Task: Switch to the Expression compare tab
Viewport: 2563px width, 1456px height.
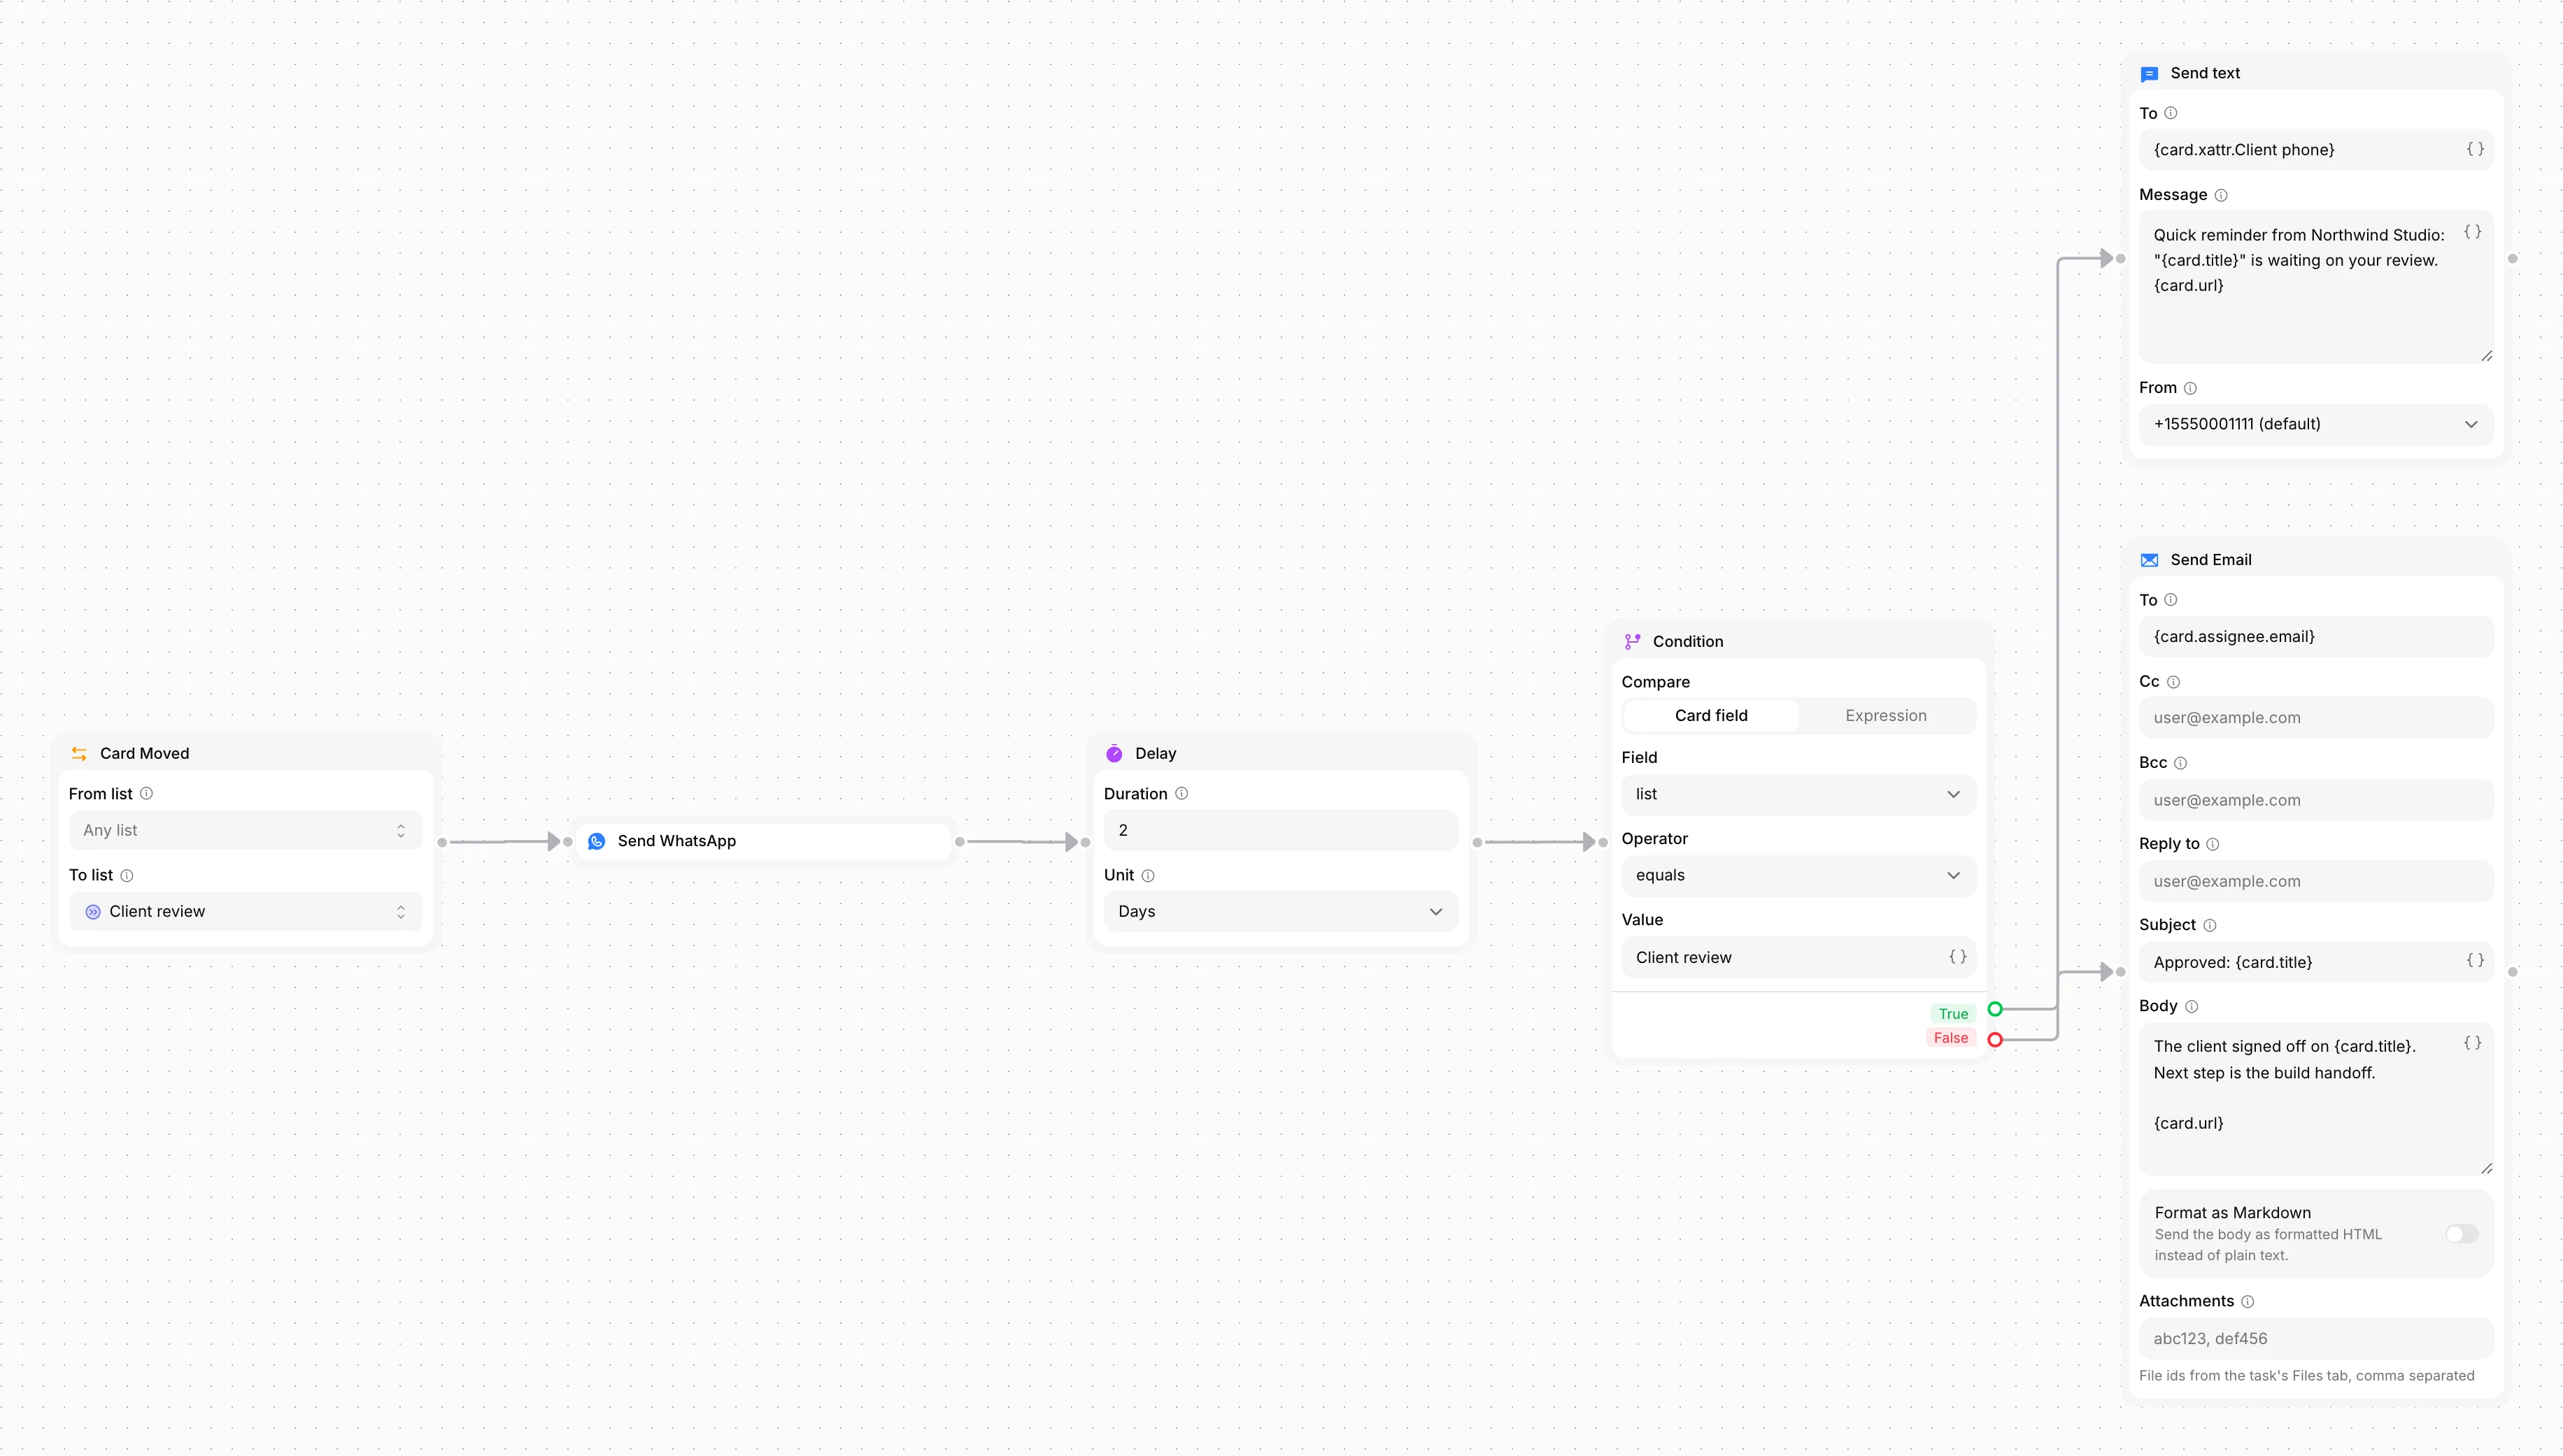Action: pyautogui.click(x=1885, y=715)
